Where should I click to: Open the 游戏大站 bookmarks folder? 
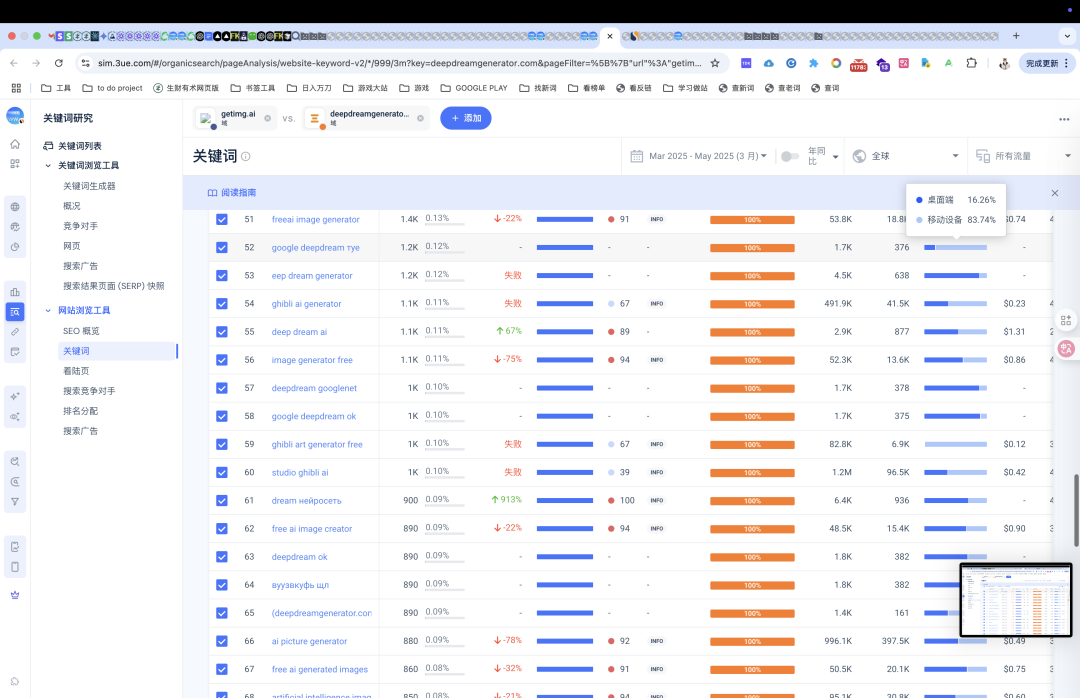365,88
